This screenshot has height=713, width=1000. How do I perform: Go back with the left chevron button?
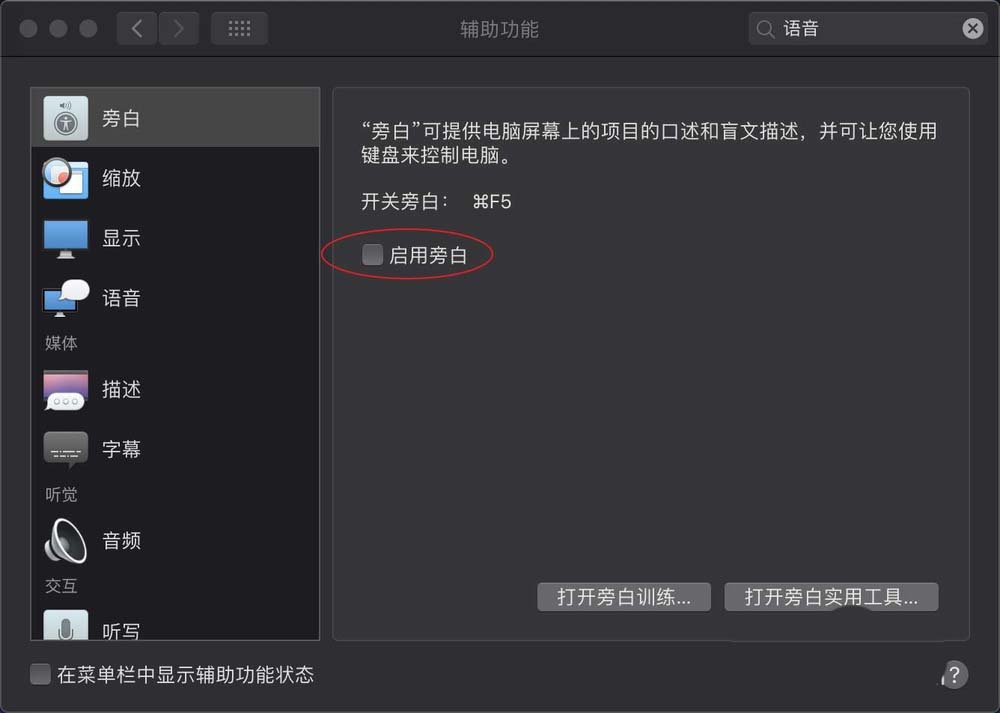[x=137, y=29]
